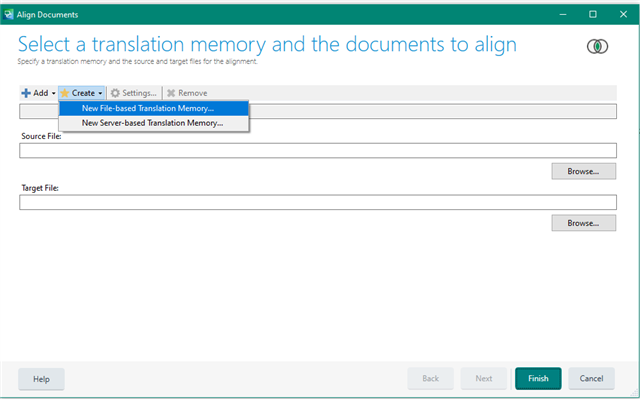Browse for the Source File
This screenshot has width=640, height=399.
pos(584,171)
